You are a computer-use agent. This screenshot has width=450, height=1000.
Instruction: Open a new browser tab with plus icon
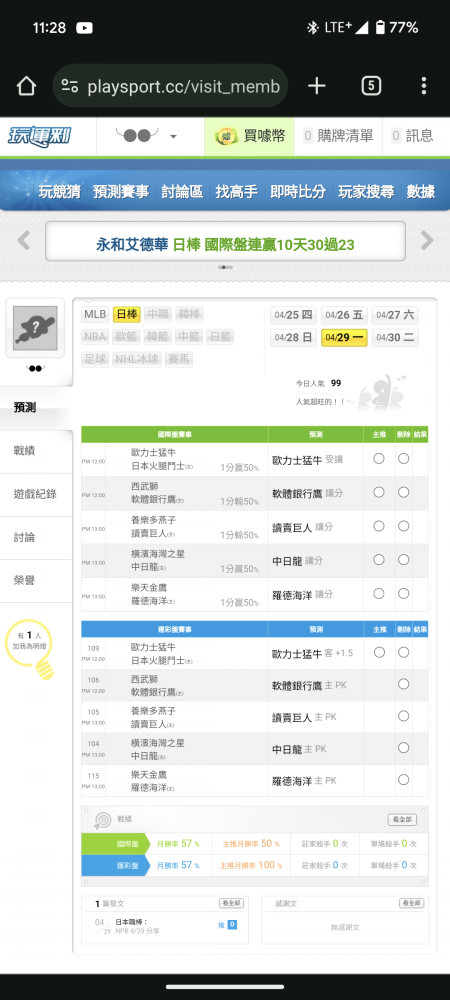coord(317,86)
